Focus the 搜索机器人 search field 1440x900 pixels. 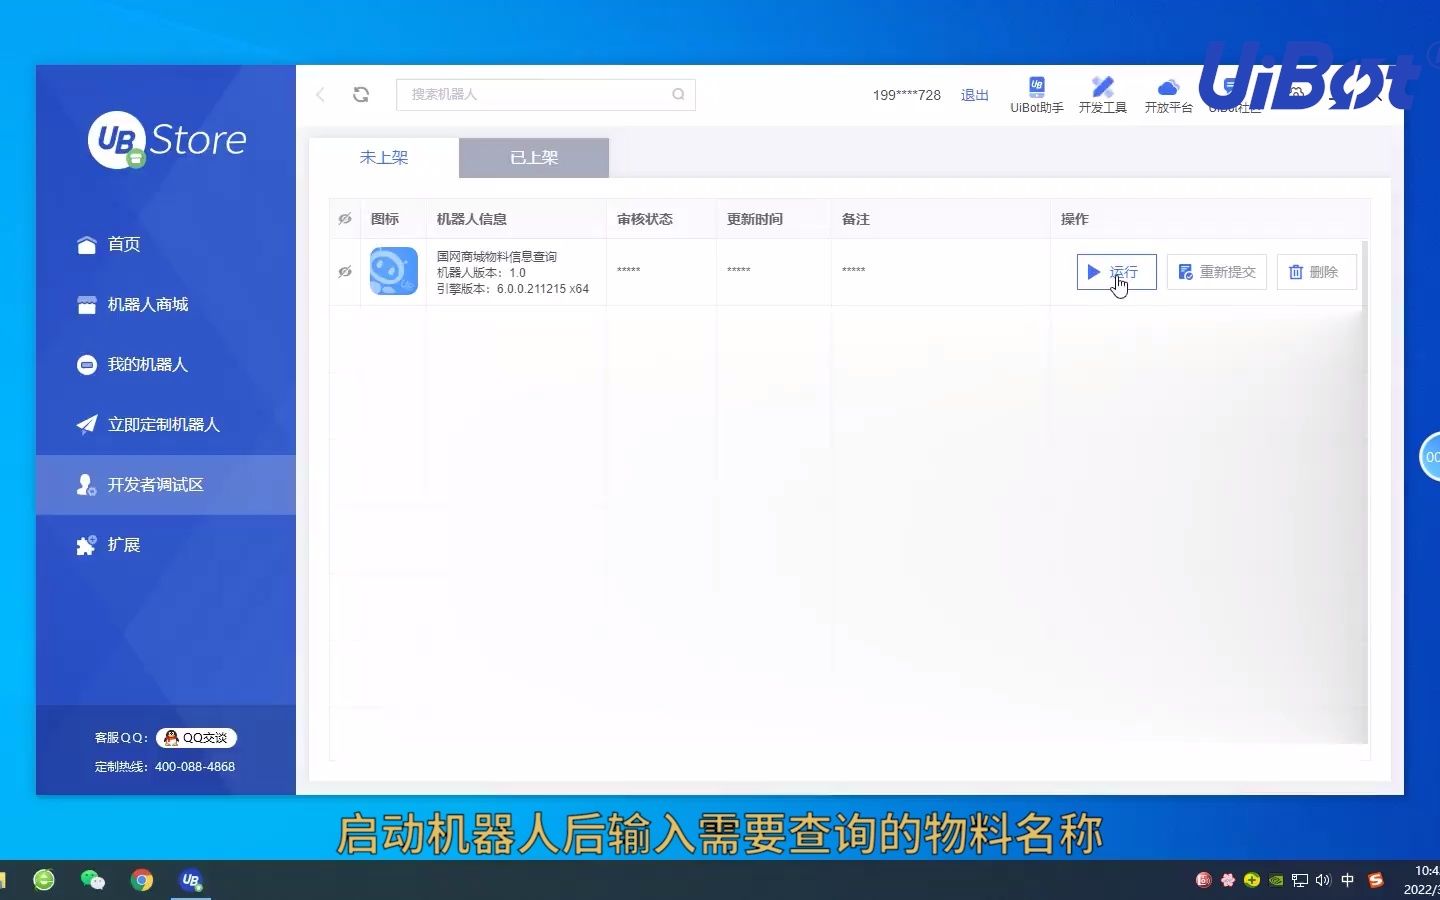pos(546,94)
